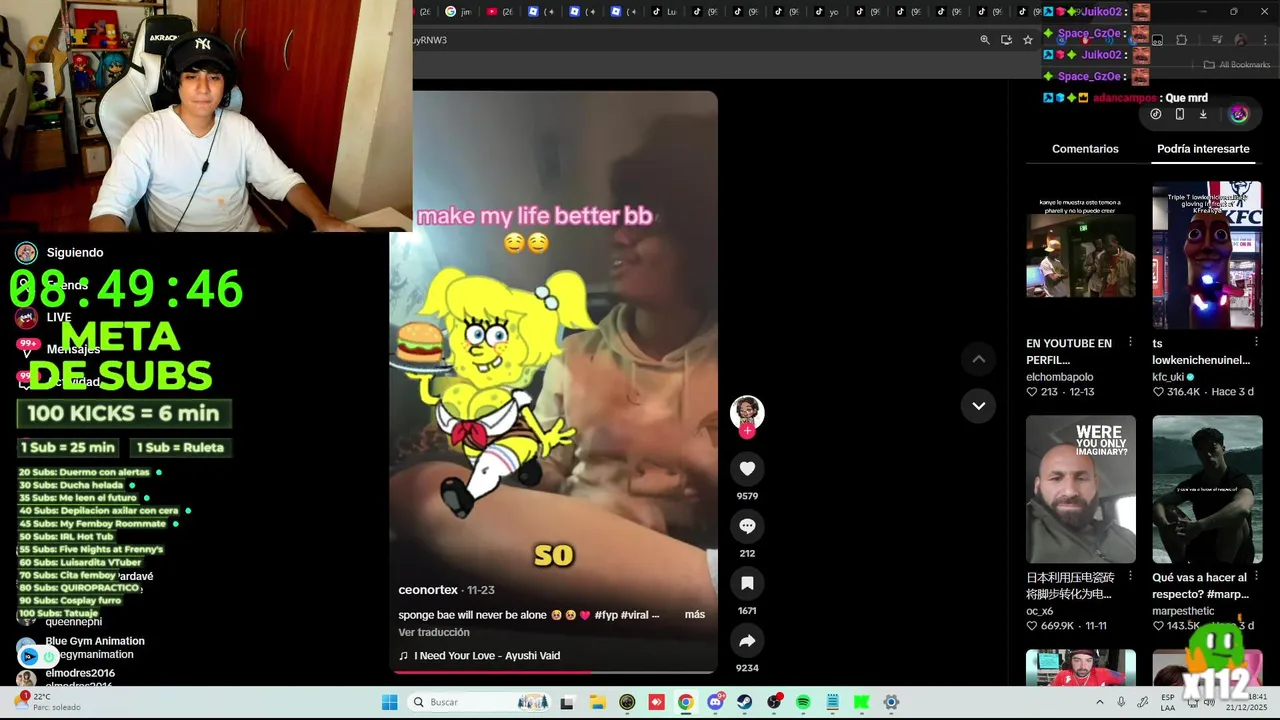Open the Chrome media control icon

coord(1217,40)
